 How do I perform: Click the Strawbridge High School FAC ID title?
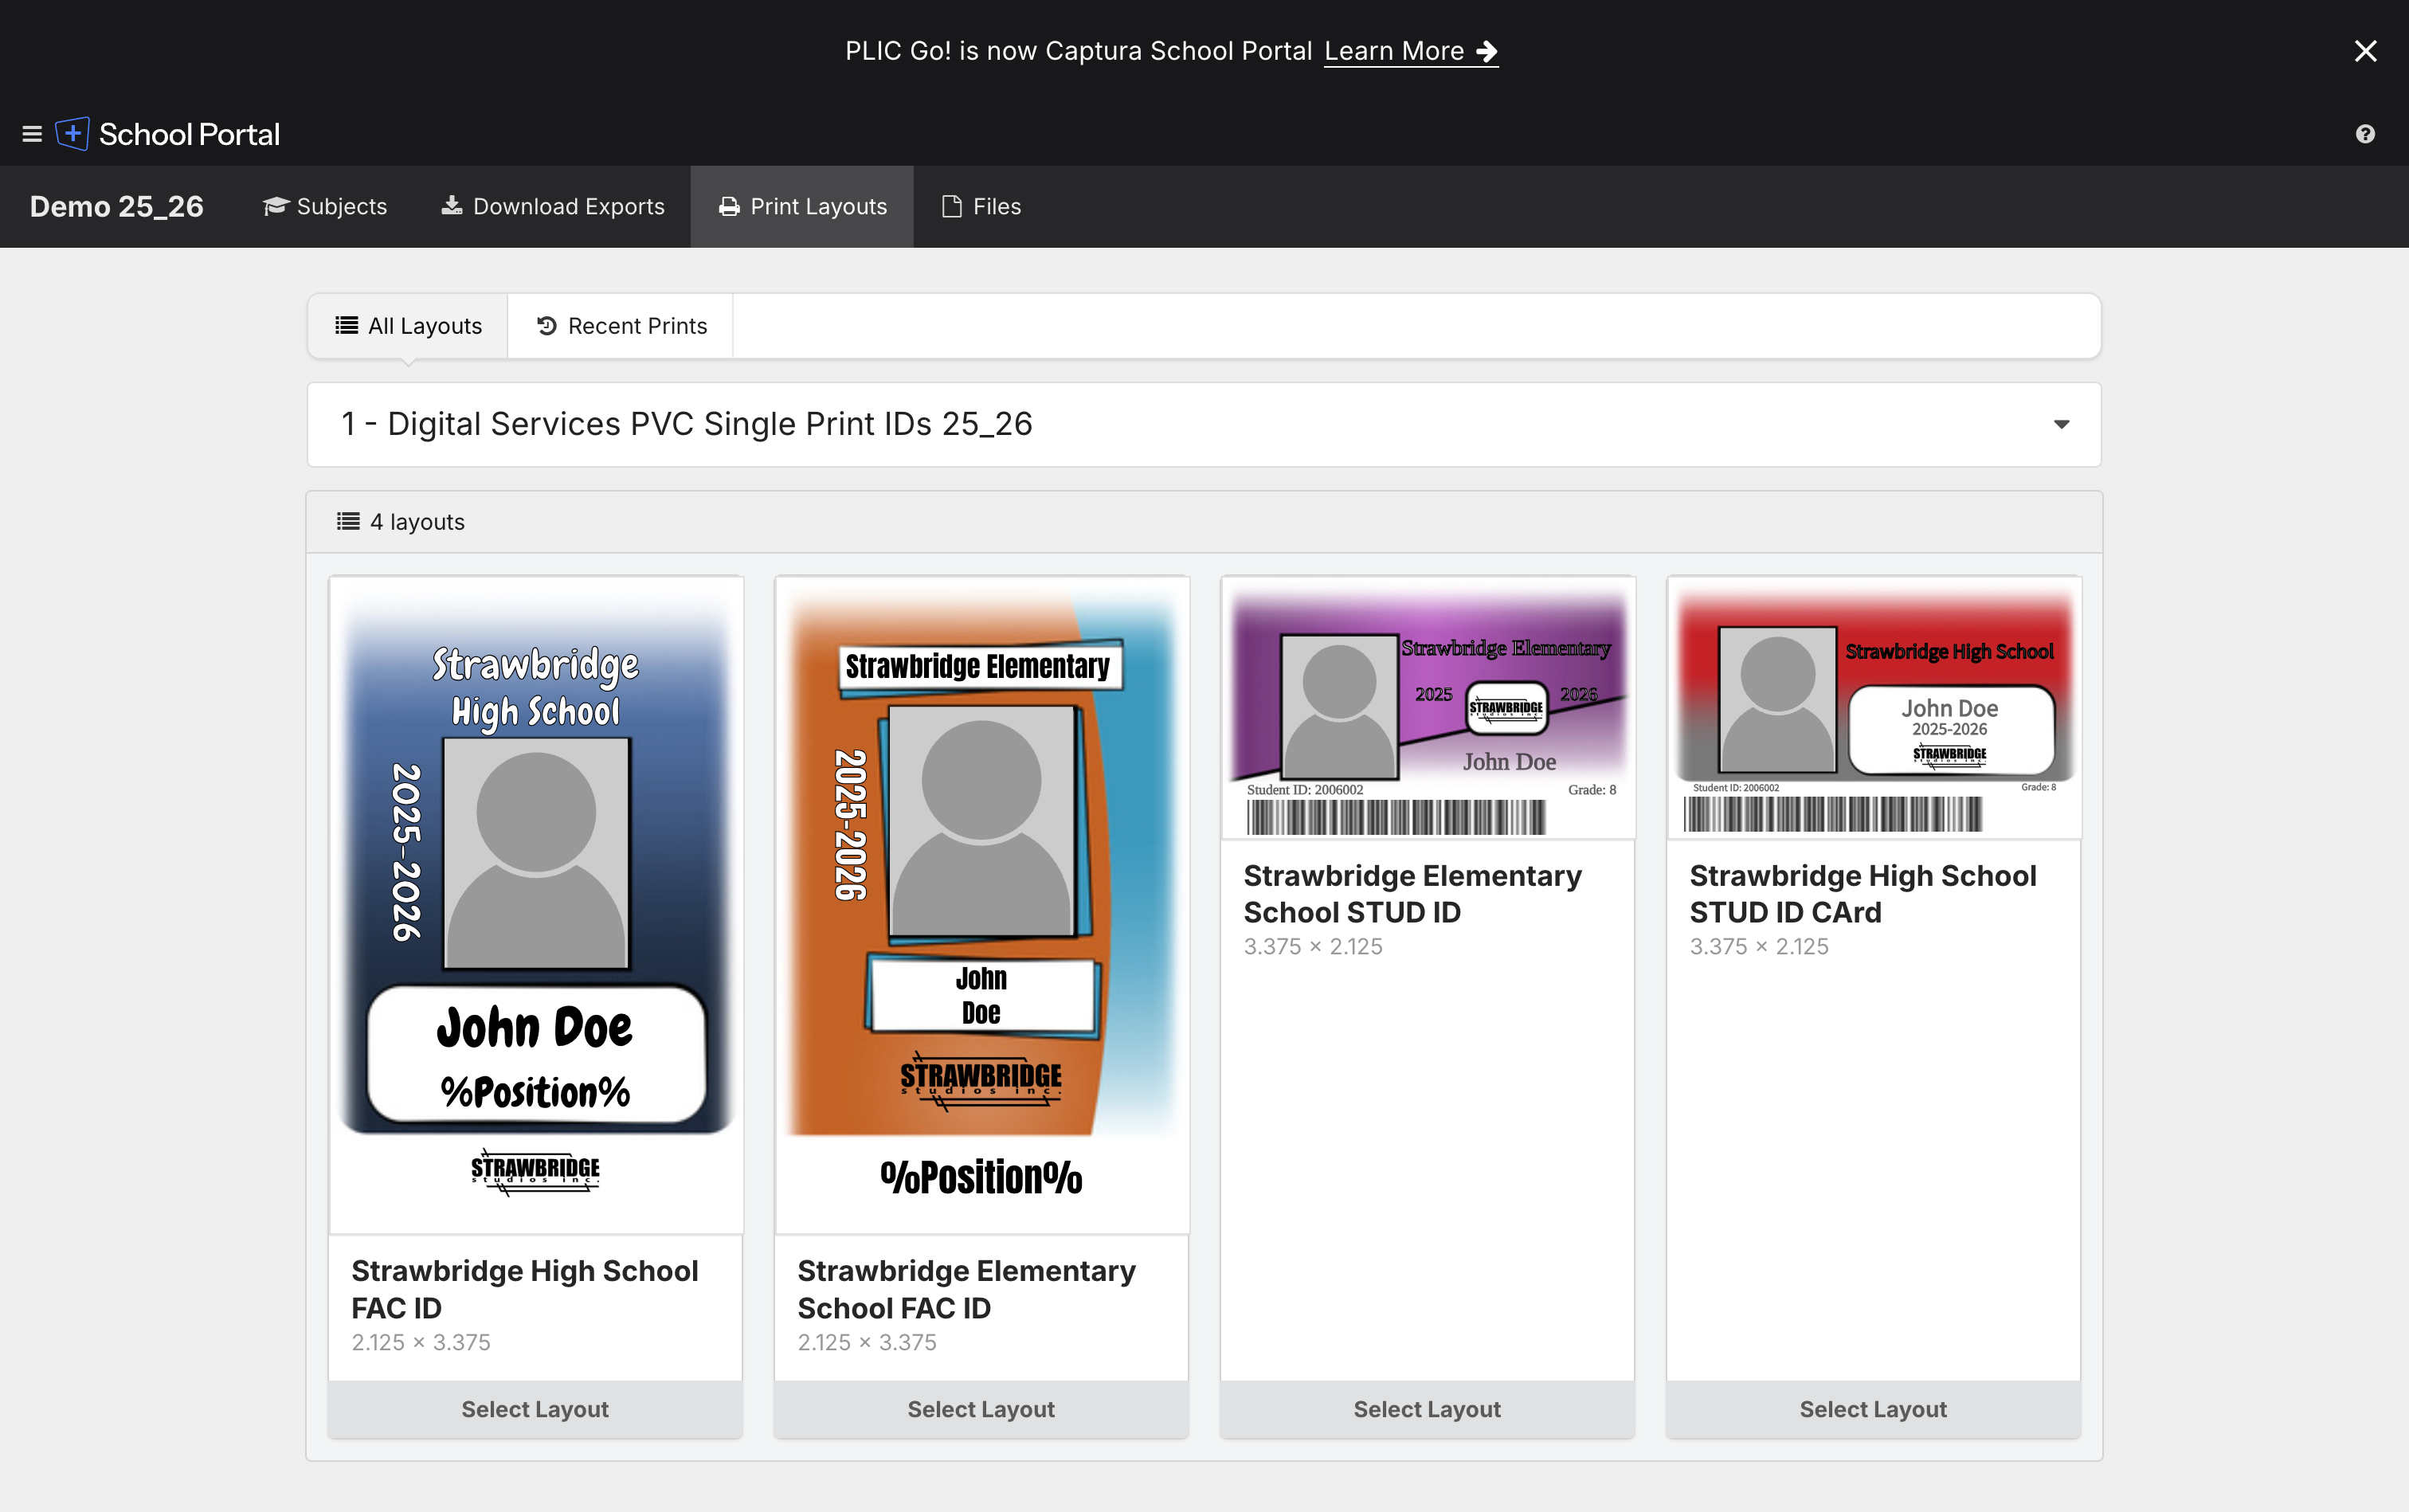pos(525,1289)
